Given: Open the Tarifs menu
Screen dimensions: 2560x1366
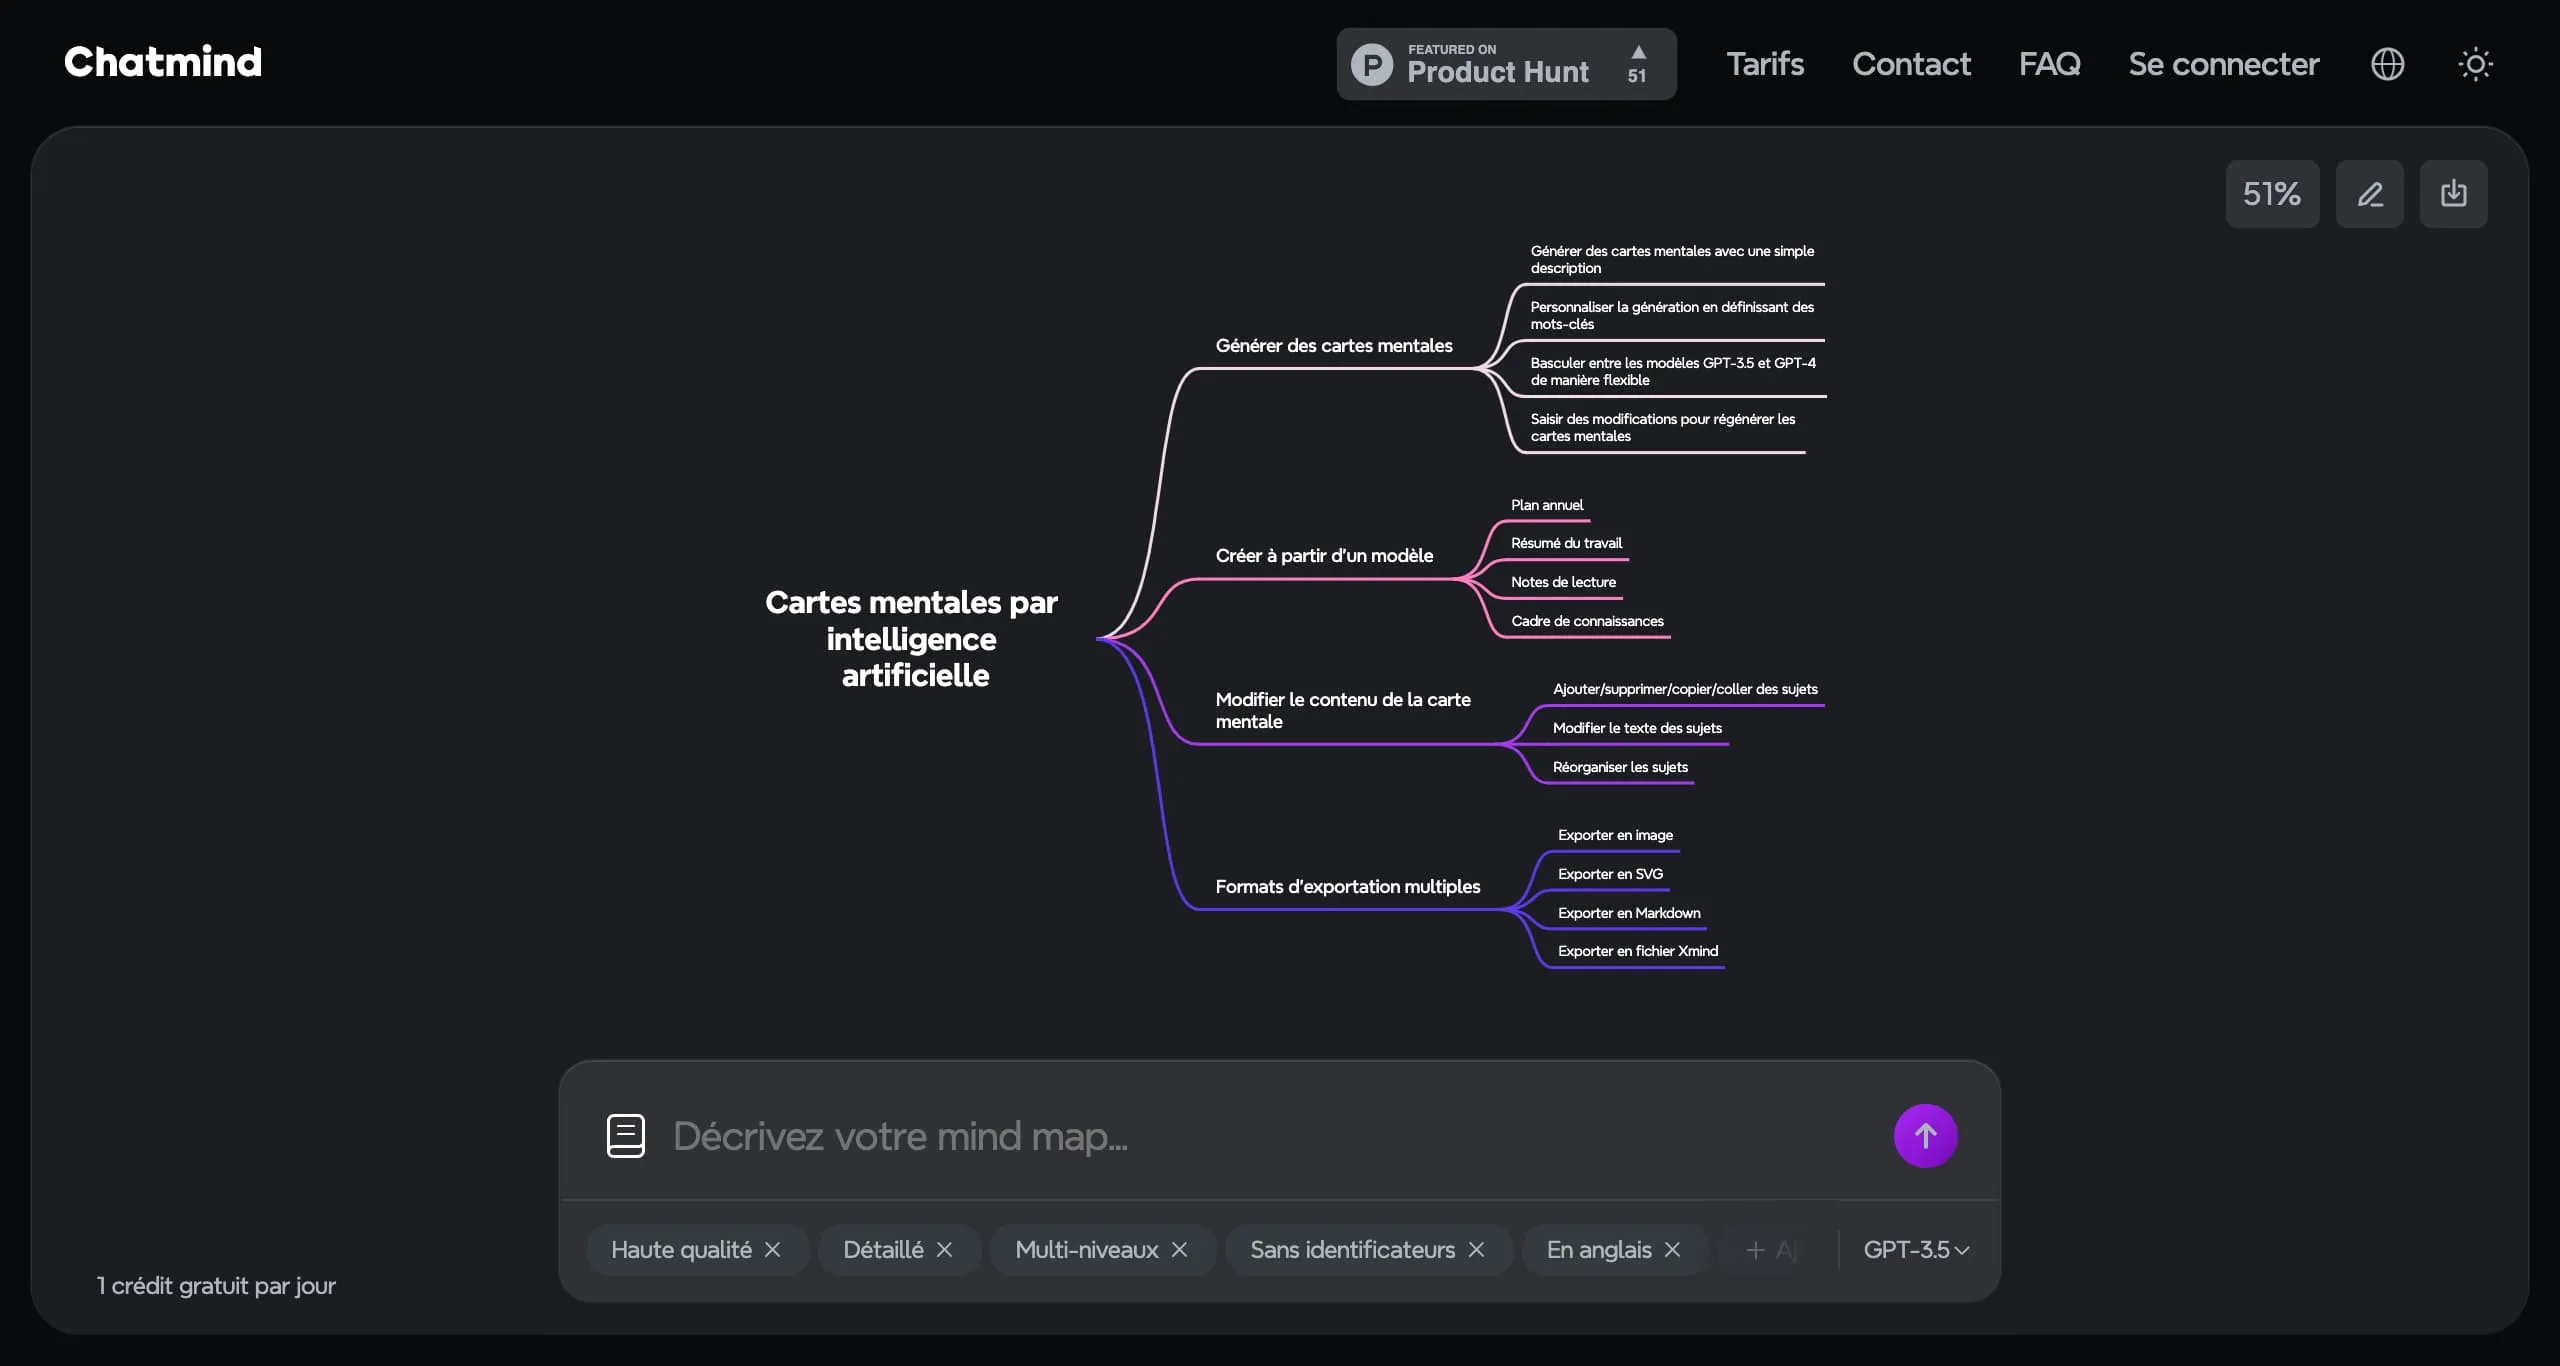Looking at the screenshot, I should point(1764,63).
